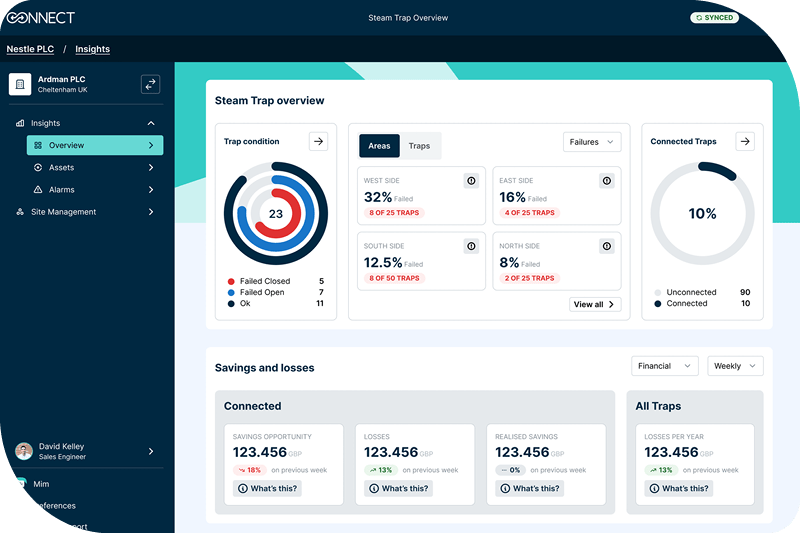Click the North Side info icon
Image resolution: width=800 pixels, height=533 pixels.
coord(606,246)
